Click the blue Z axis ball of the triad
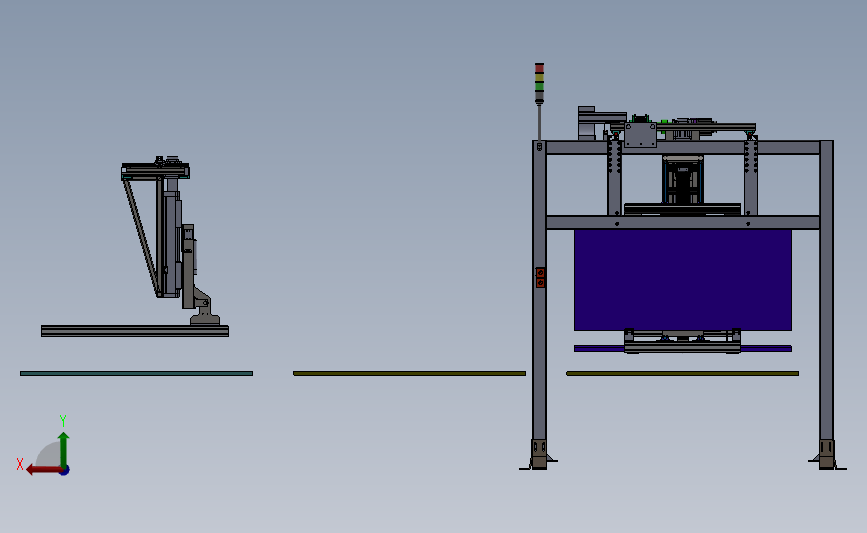This screenshot has height=533, width=867. [x=65, y=471]
